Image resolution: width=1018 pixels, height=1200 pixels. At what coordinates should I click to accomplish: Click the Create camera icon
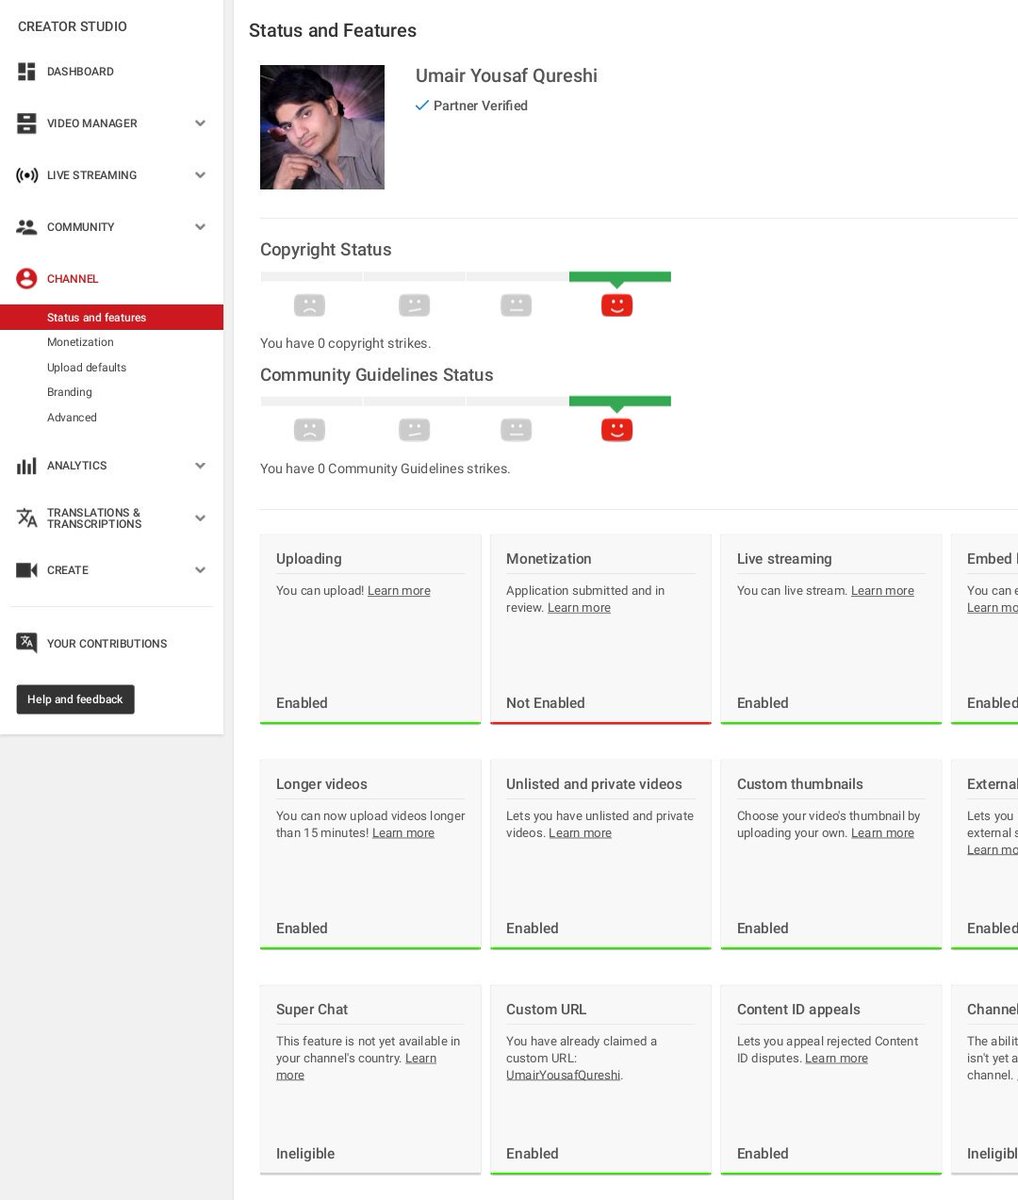27,570
